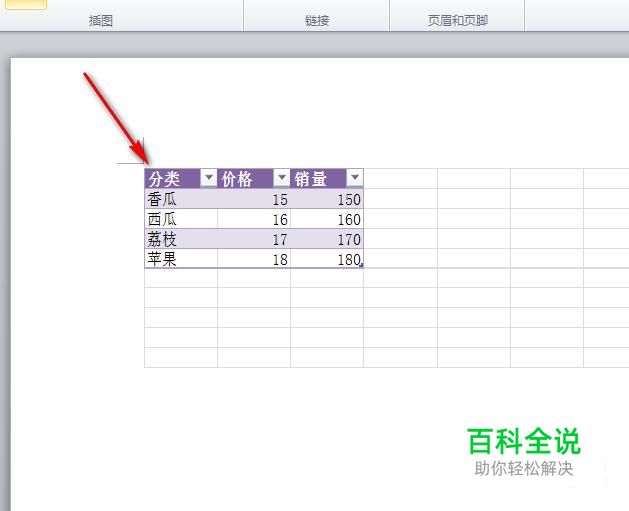Viewport: 629px width, 511px height.
Task: Click the cell containing 西瓜
Action: coord(181,219)
